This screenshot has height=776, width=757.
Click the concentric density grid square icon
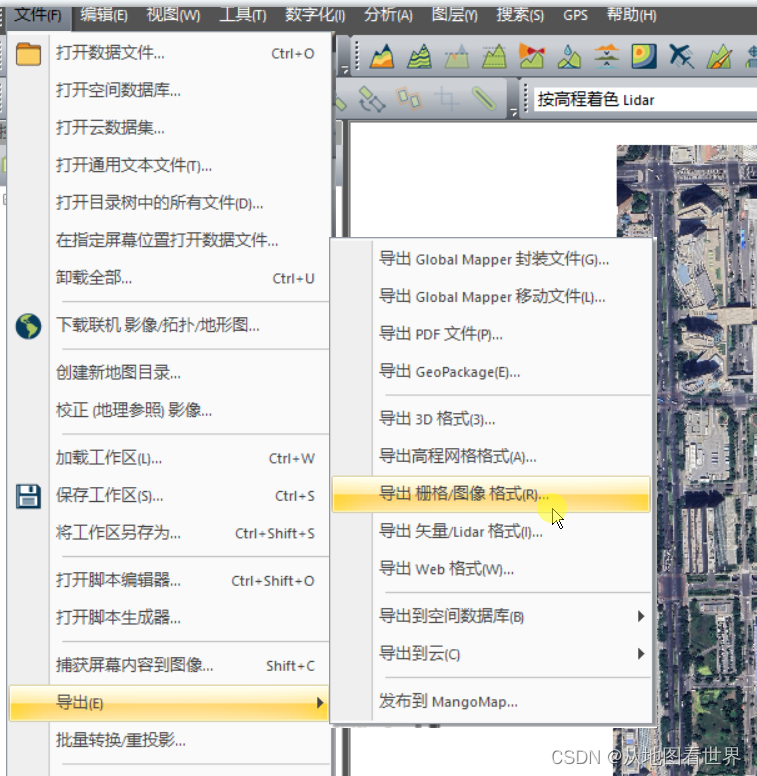point(644,56)
